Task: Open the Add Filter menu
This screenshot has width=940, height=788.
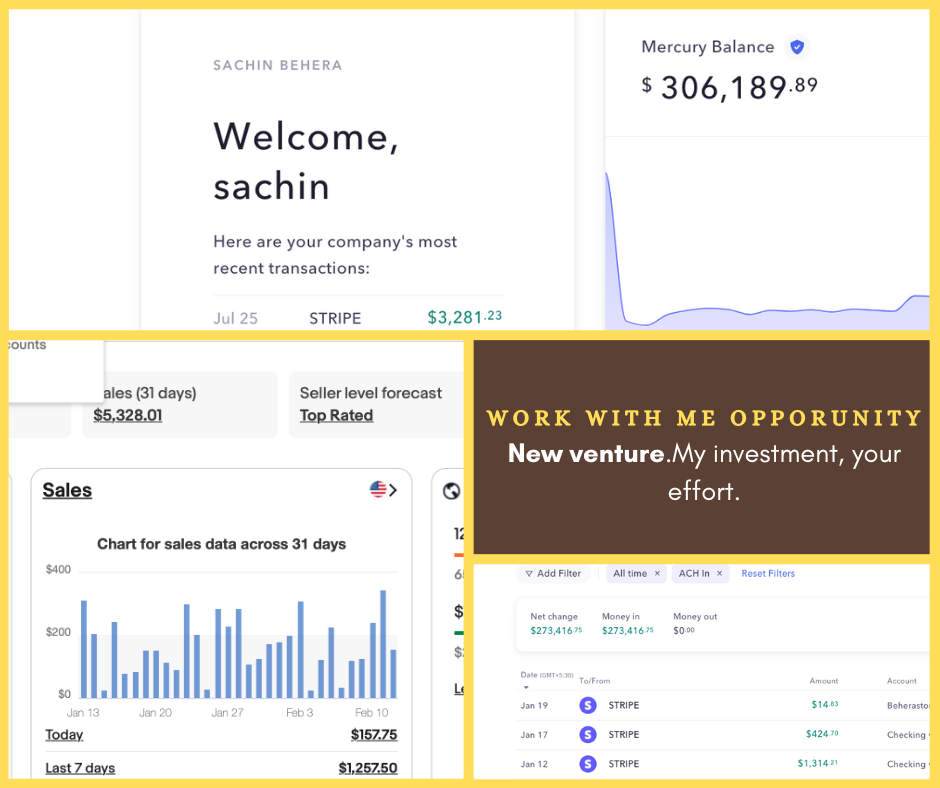Action: [x=552, y=574]
